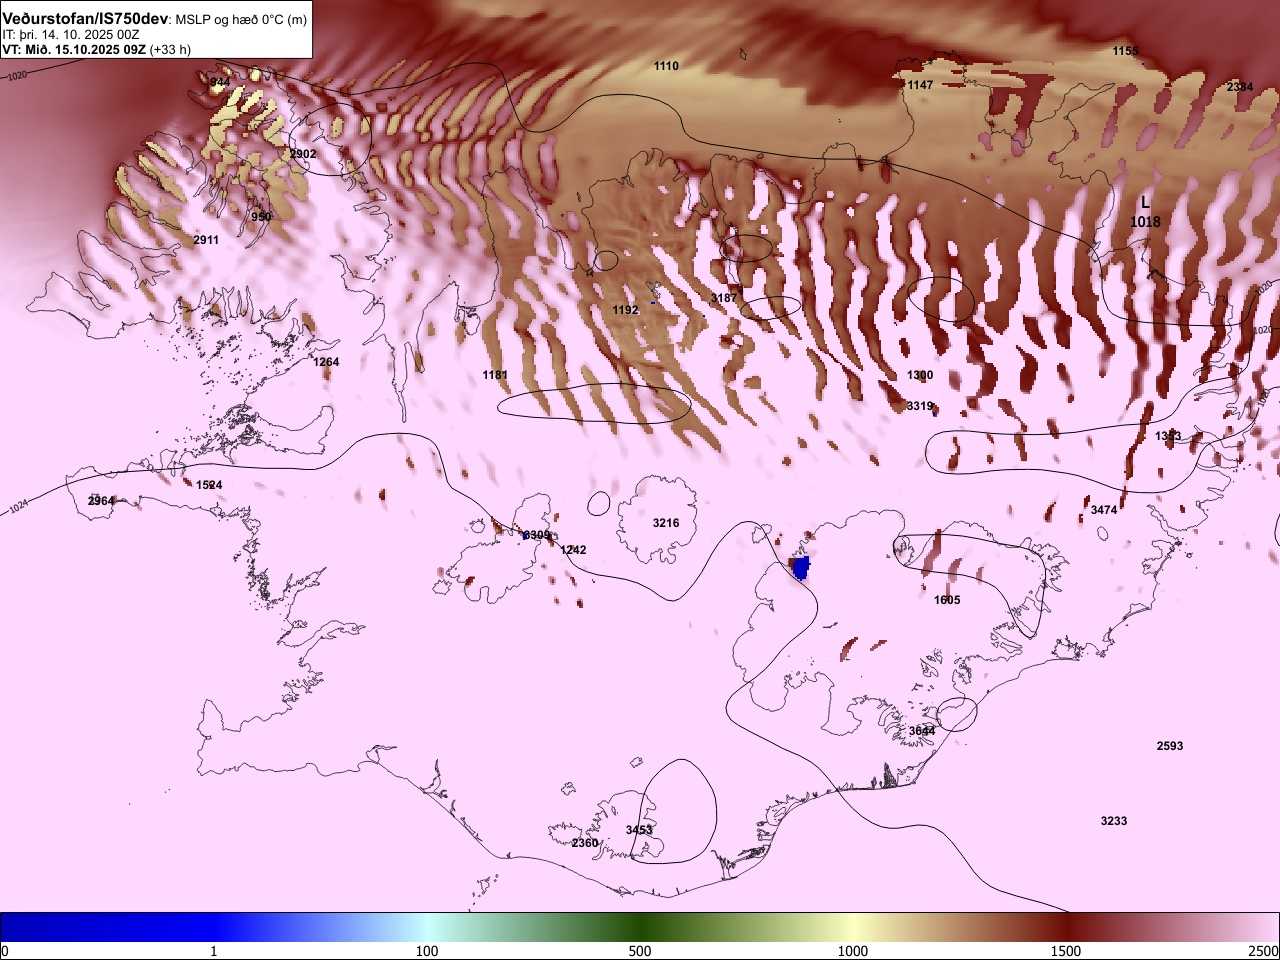Click the solid blue patch on the map
The width and height of the screenshot is (1280, 960).
pos(801,568)
